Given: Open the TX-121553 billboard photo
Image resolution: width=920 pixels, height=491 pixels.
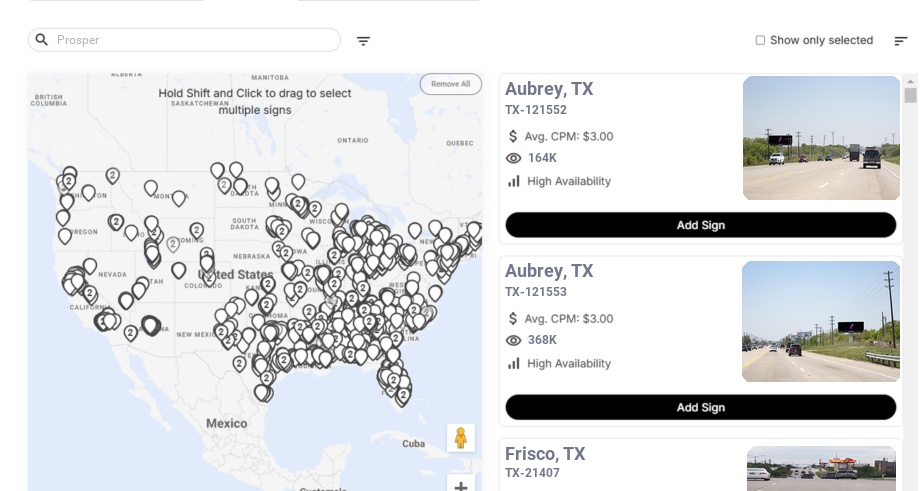Looking at the screenshot, I should [x=821, y=321].
